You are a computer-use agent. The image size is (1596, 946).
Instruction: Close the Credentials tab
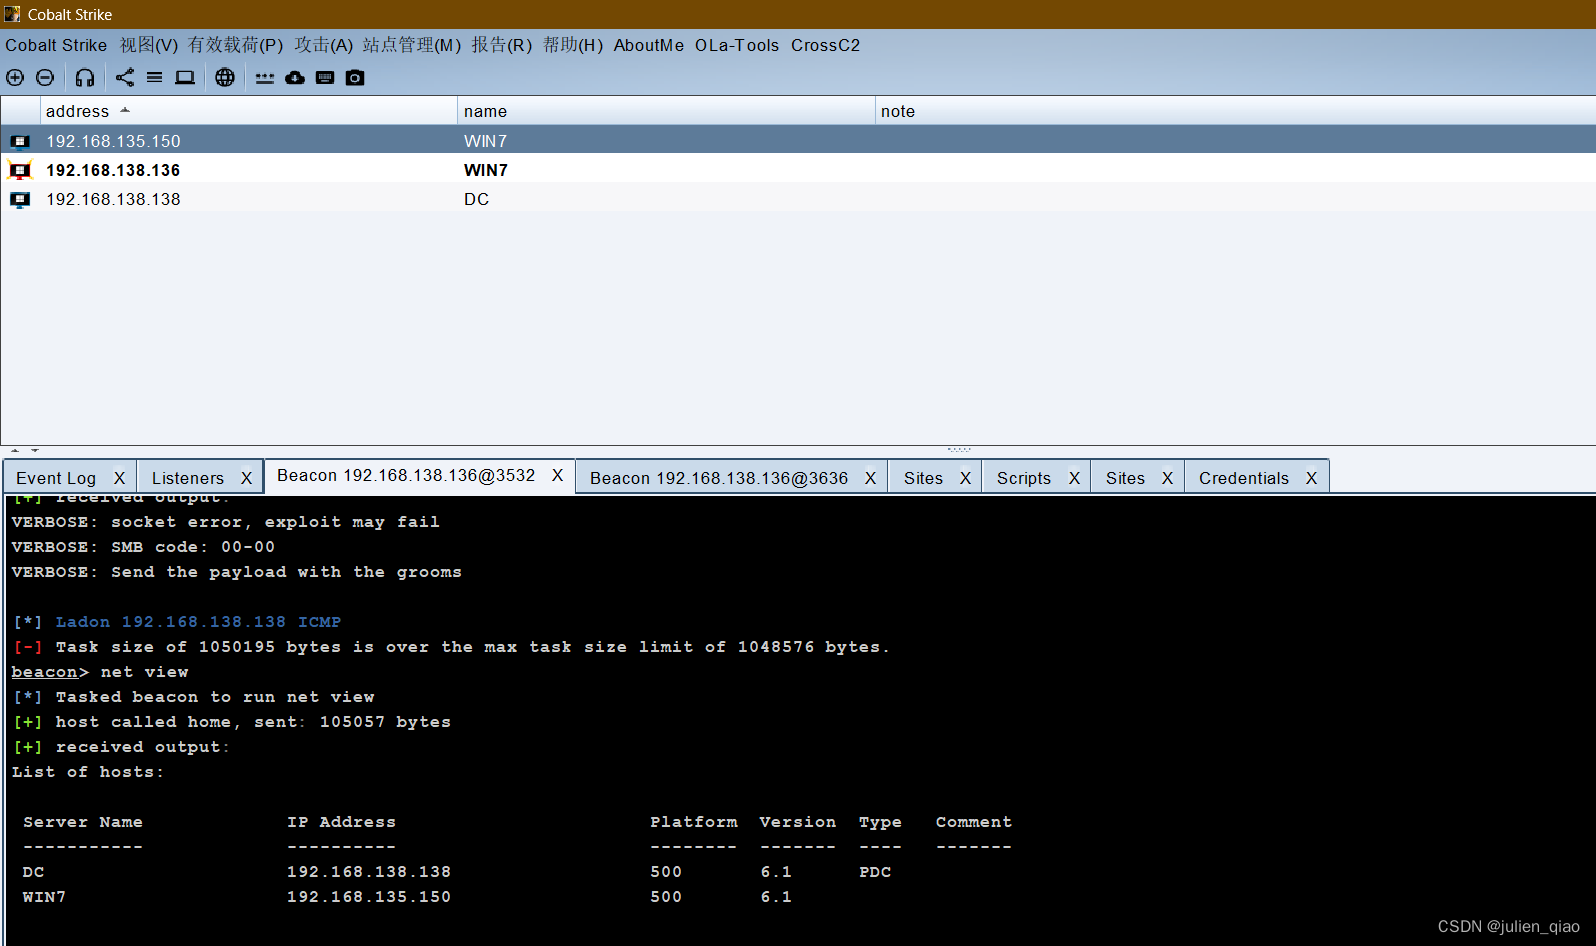[1311, 478]
